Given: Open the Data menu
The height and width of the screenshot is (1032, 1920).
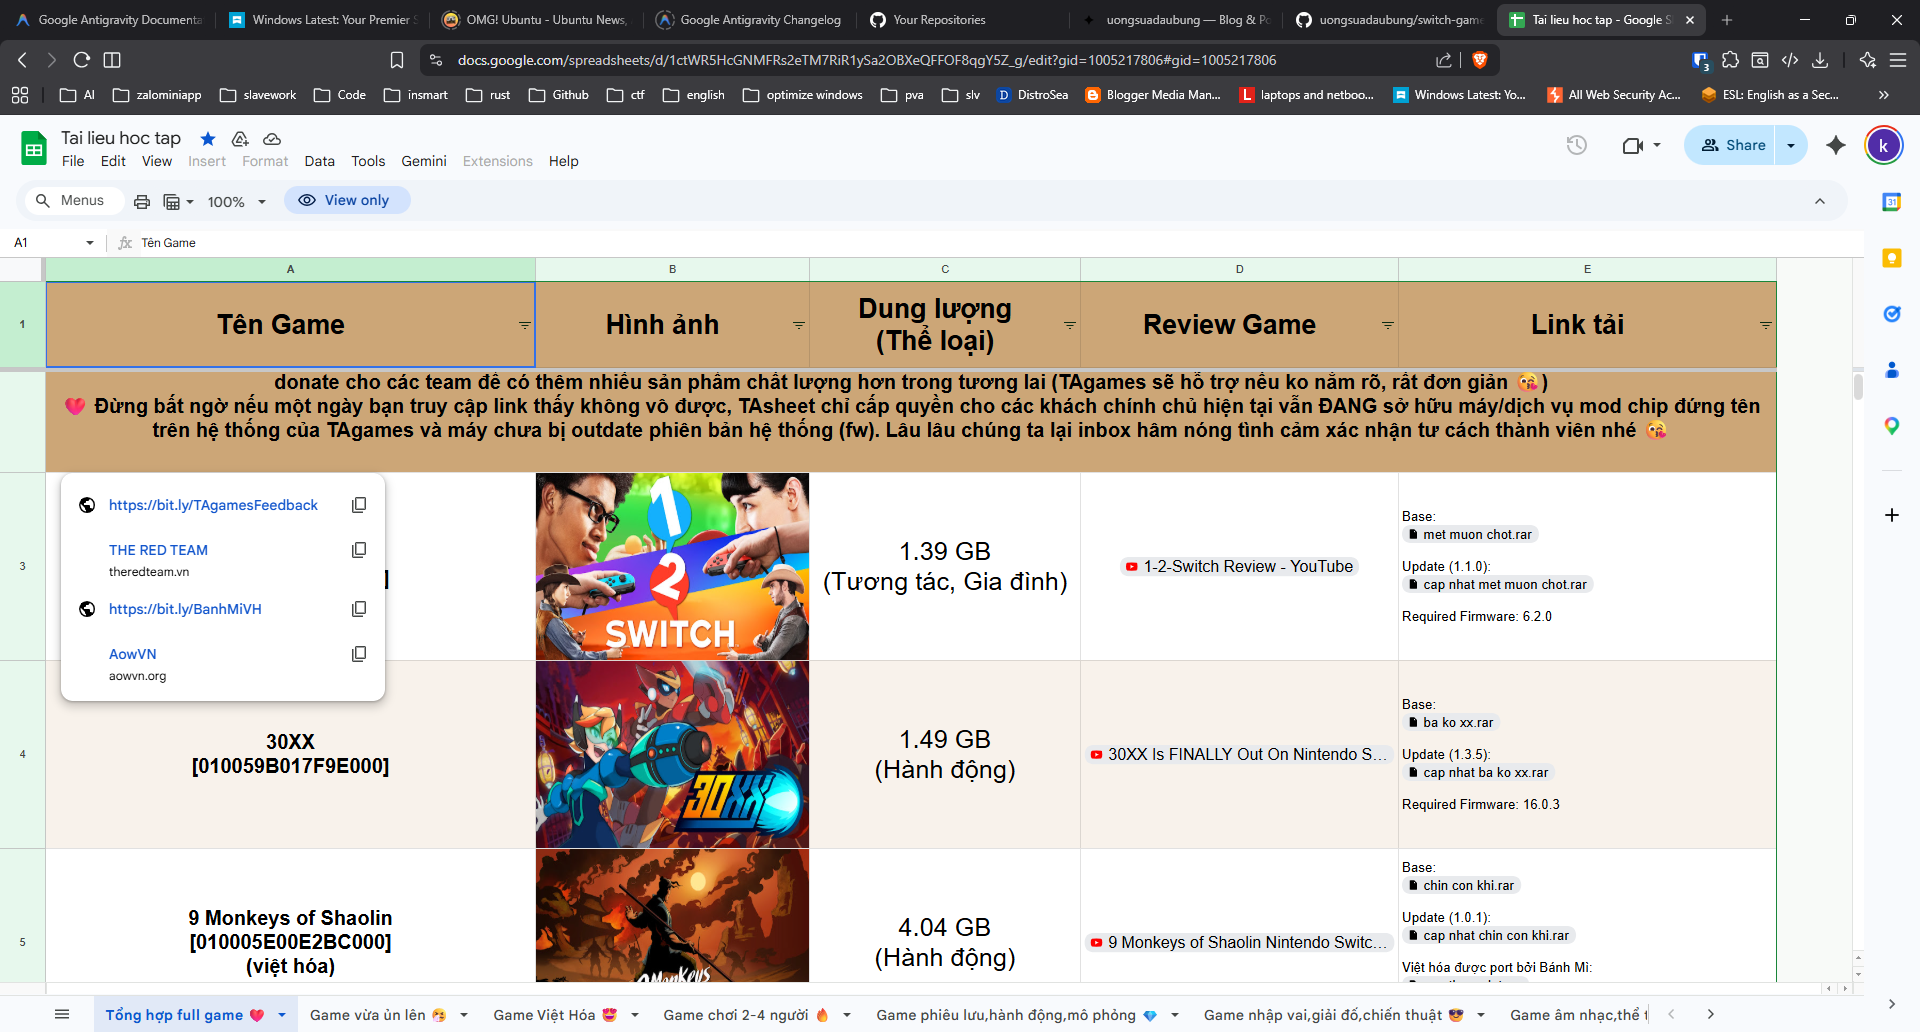Looking at the screenshot, I should click(x=320, y=161).
